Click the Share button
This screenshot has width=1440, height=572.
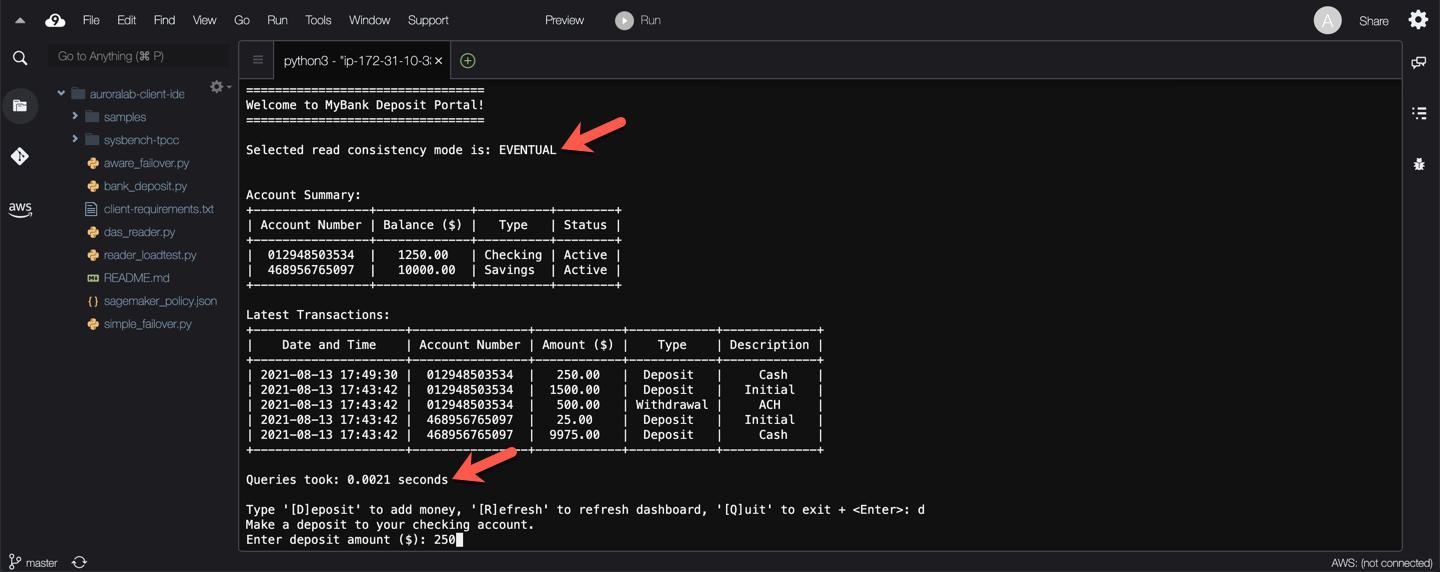pos(1373,21)
